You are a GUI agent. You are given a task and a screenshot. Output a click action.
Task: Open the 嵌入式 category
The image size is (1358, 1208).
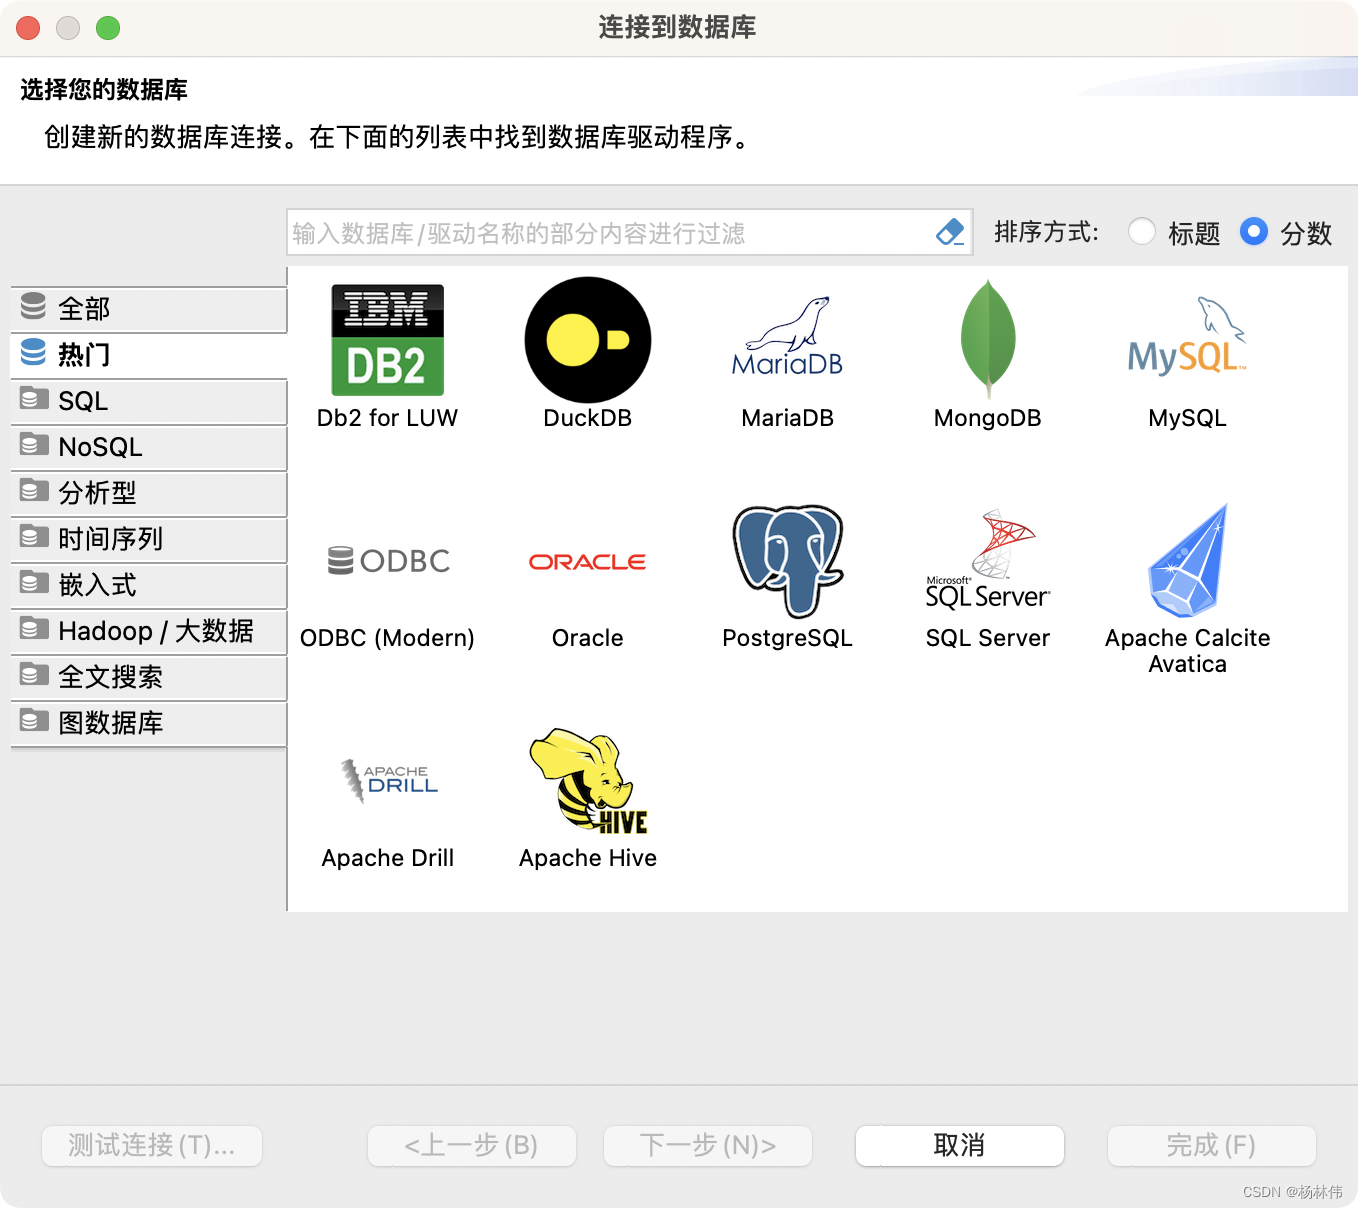click(x=148, y=585)
